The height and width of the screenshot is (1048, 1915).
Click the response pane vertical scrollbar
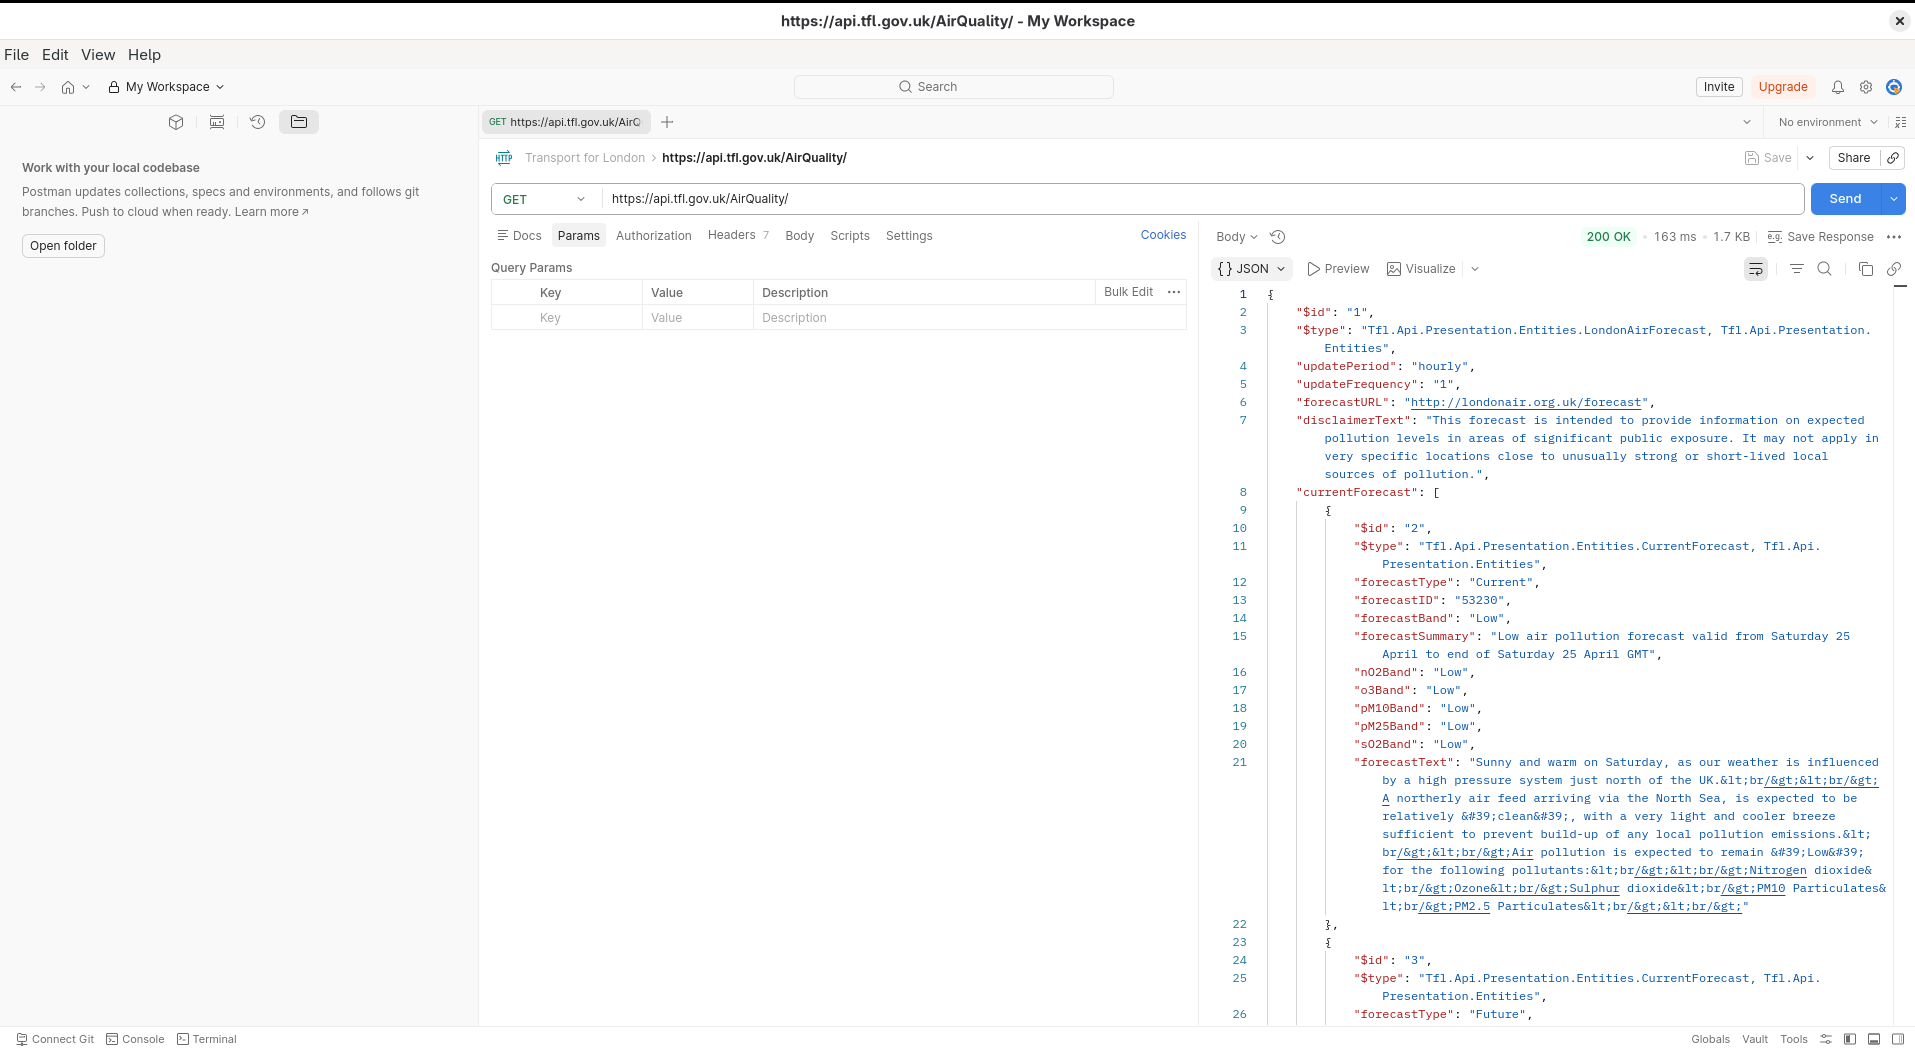pos(1900,600)
